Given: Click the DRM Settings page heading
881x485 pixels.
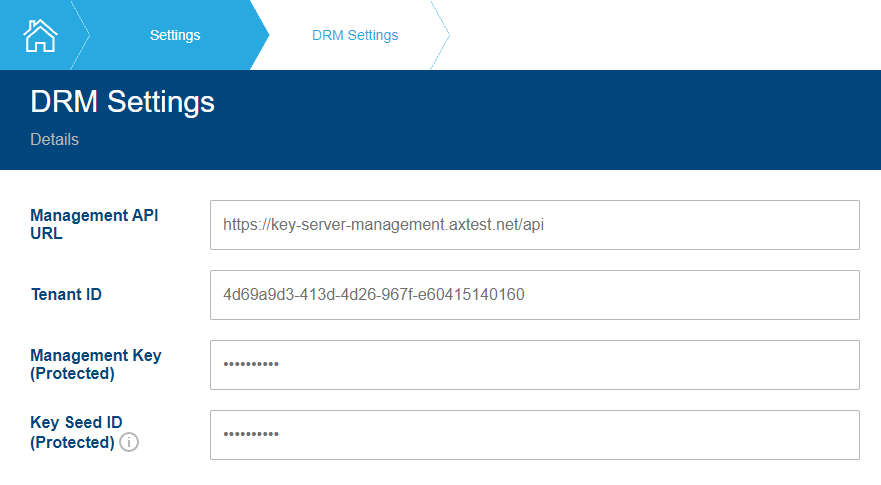Looking at the screenshot, I should [x=123, y=102].
